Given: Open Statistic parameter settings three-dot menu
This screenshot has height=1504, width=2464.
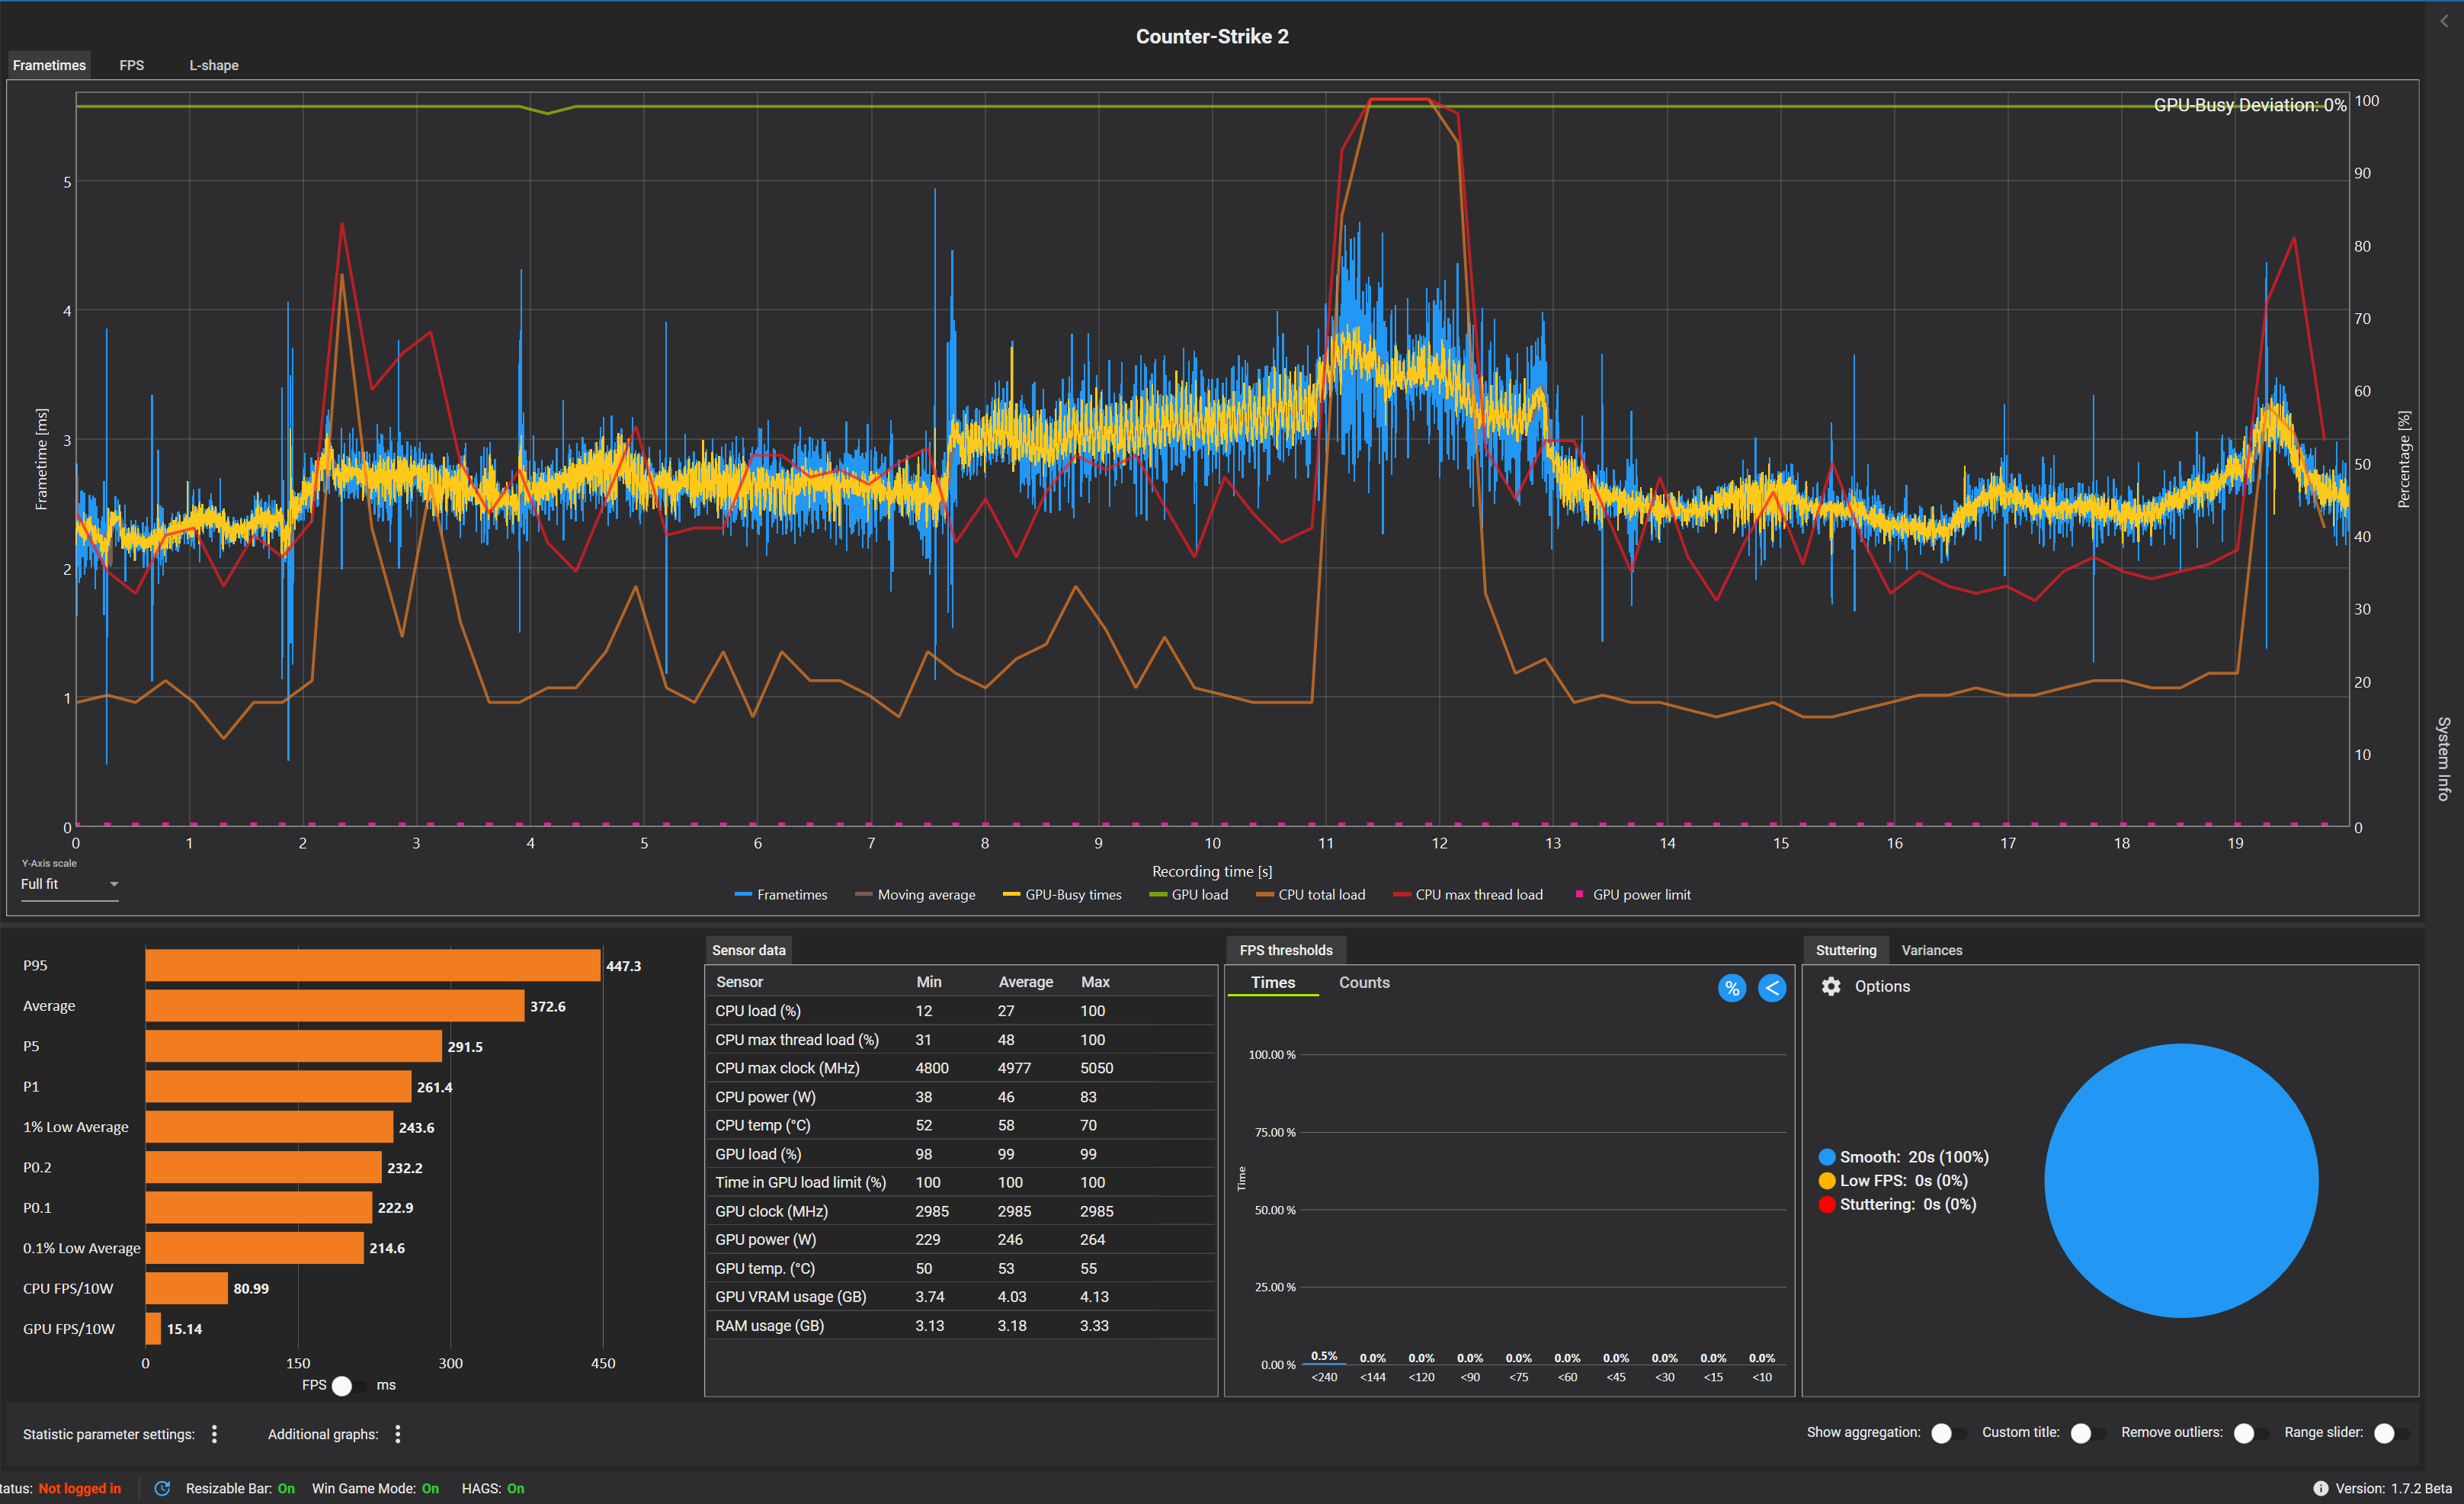Looking at the screenshot, I should (214, 1434).
